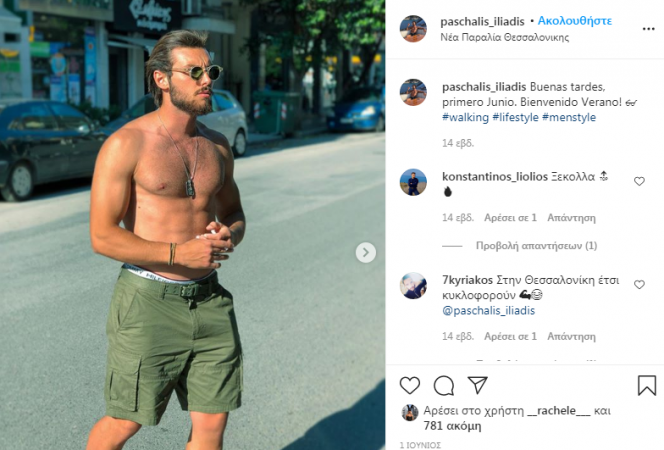664x450 pixels.
Task: Open 7kyriakos profile picture
Action: coord(413,286)
